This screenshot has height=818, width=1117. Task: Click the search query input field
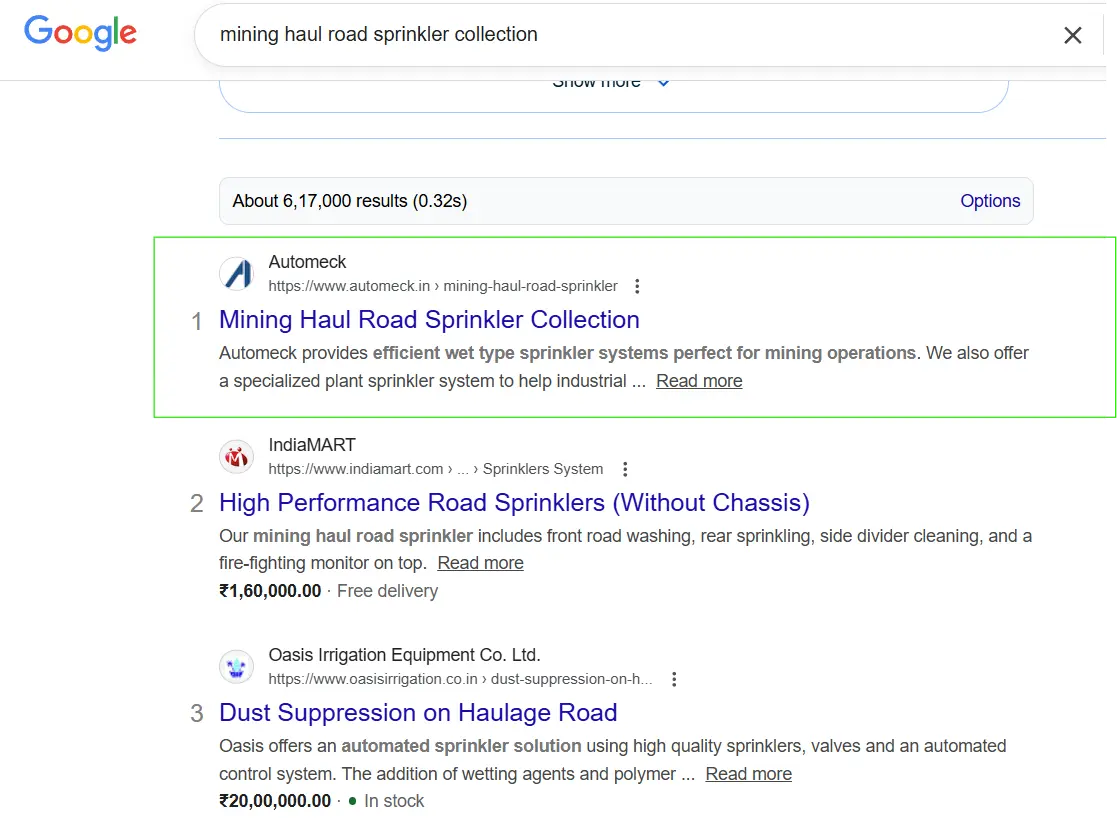pyautogui.click(x=600, y=35)
